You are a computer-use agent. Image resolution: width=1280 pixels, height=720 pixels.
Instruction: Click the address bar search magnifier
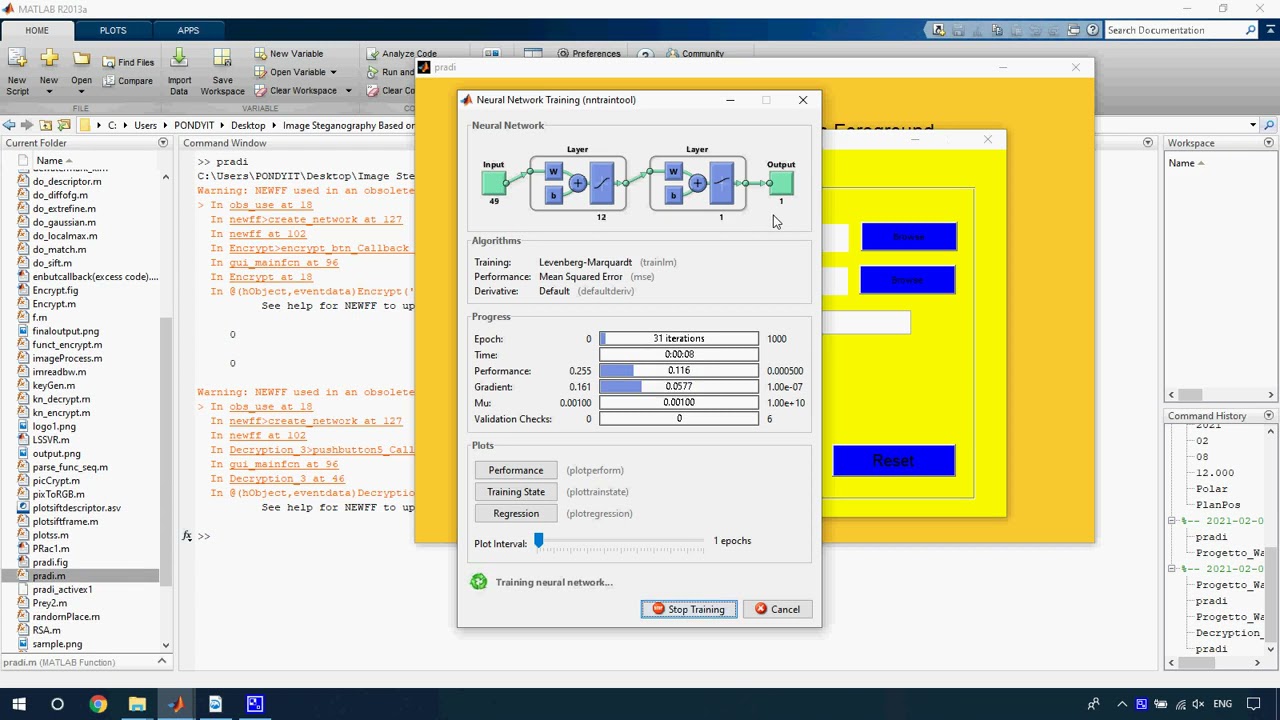coord(1270,125)
